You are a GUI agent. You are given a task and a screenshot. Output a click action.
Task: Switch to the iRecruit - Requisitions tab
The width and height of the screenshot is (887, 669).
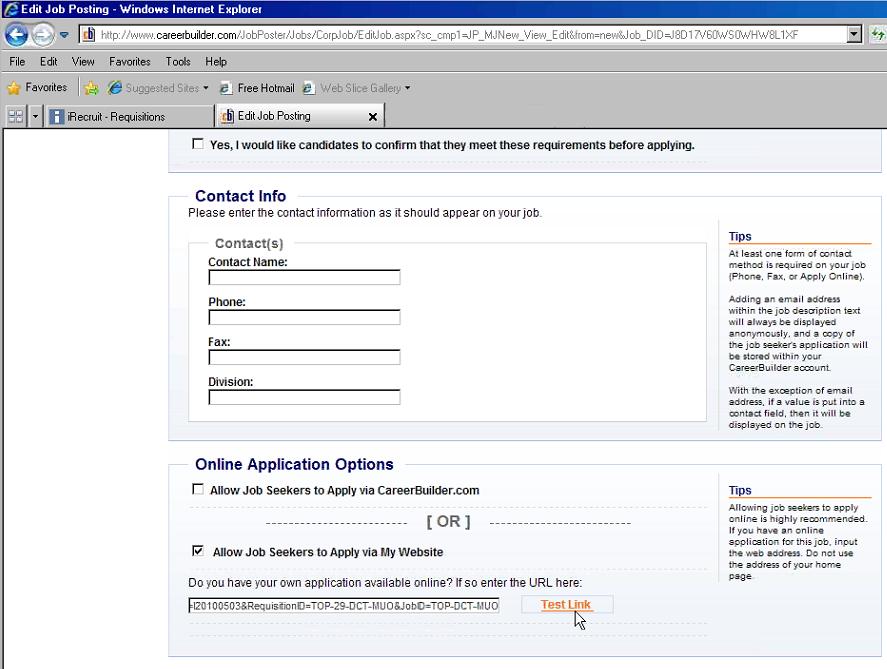[130, 116]
